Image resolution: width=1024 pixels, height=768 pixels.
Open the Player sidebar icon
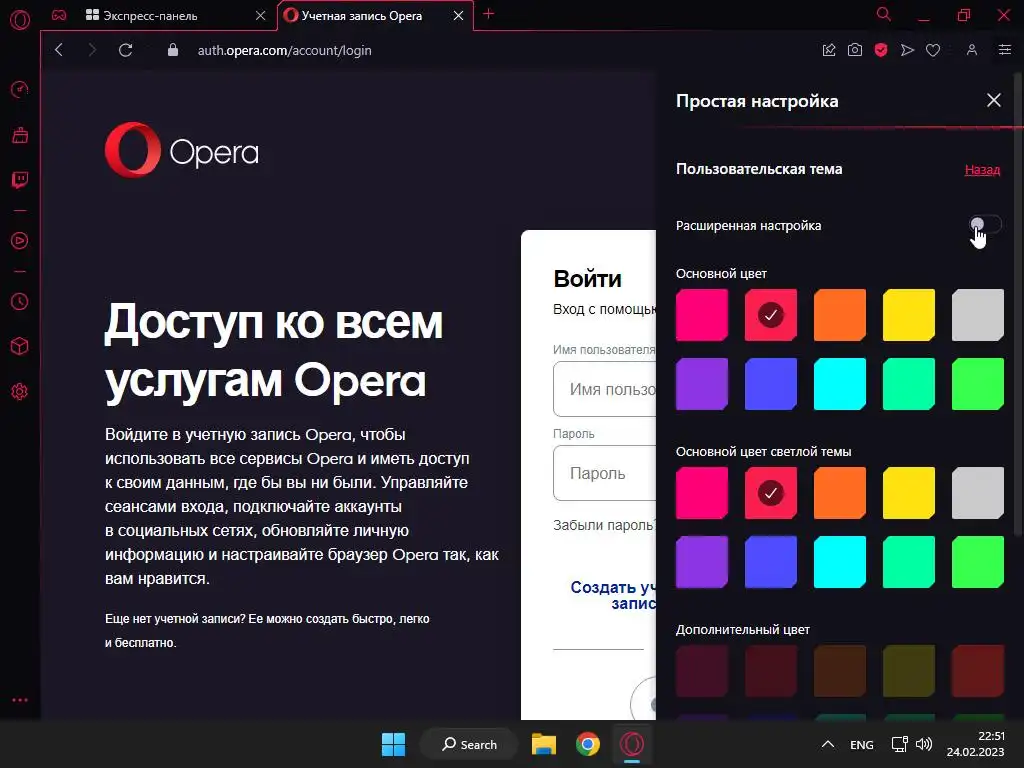click(20, 240)
